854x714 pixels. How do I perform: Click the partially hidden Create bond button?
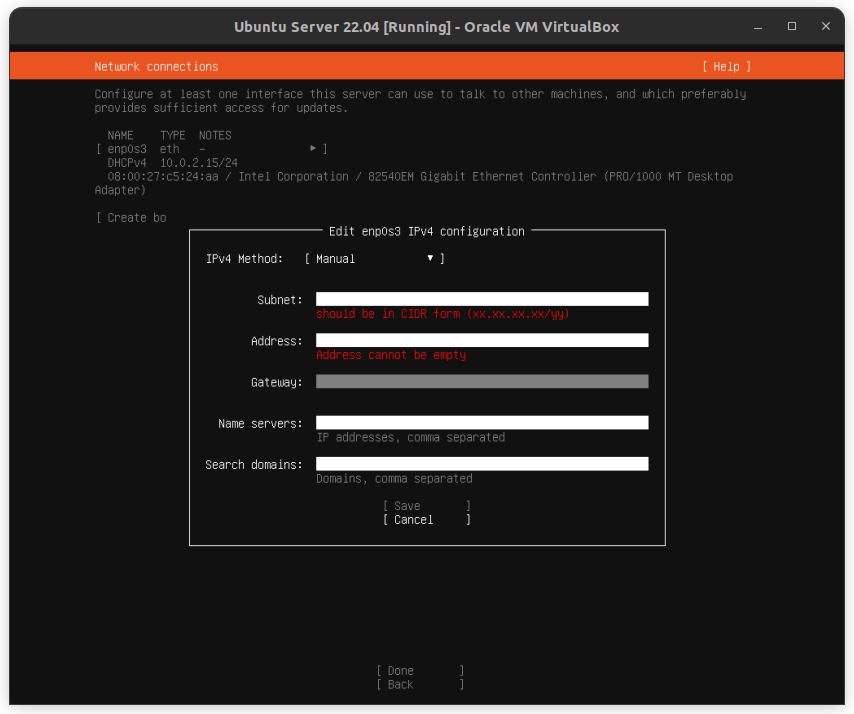131,218
